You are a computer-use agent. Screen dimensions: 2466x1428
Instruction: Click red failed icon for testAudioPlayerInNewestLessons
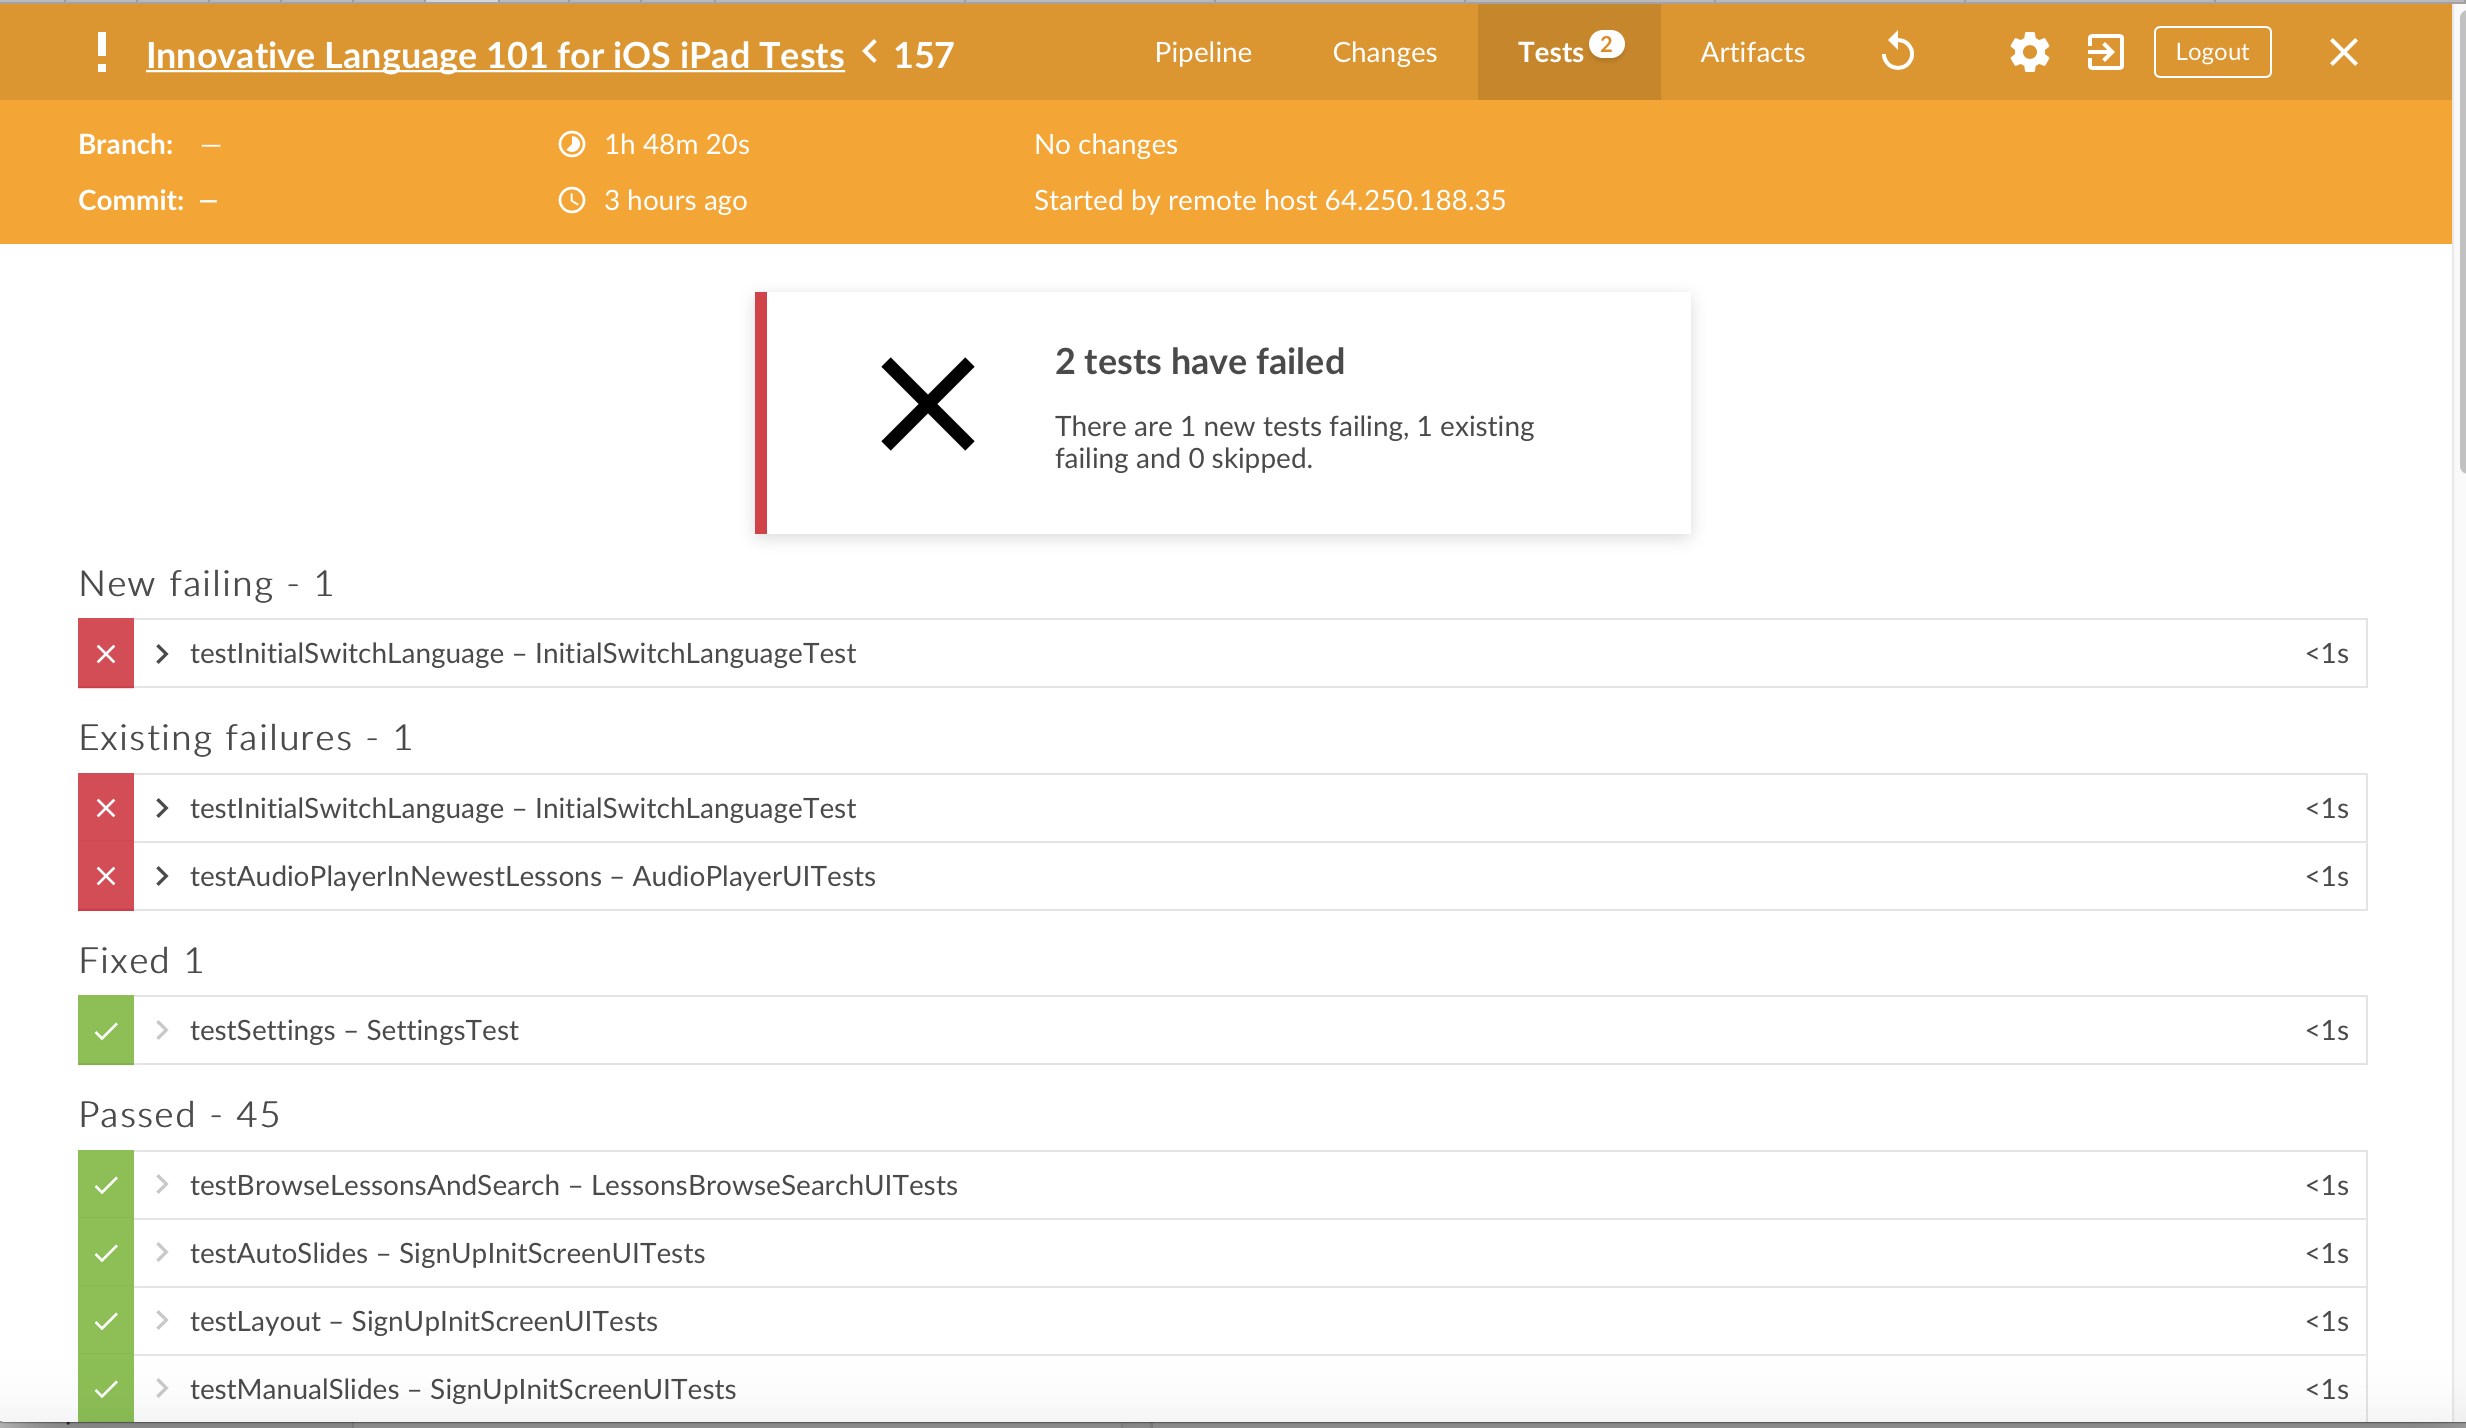pos(106,876)
